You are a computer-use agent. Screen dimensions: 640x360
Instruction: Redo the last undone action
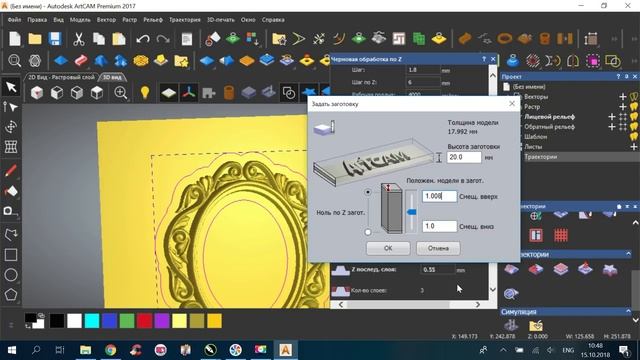[x=163, y=39]
